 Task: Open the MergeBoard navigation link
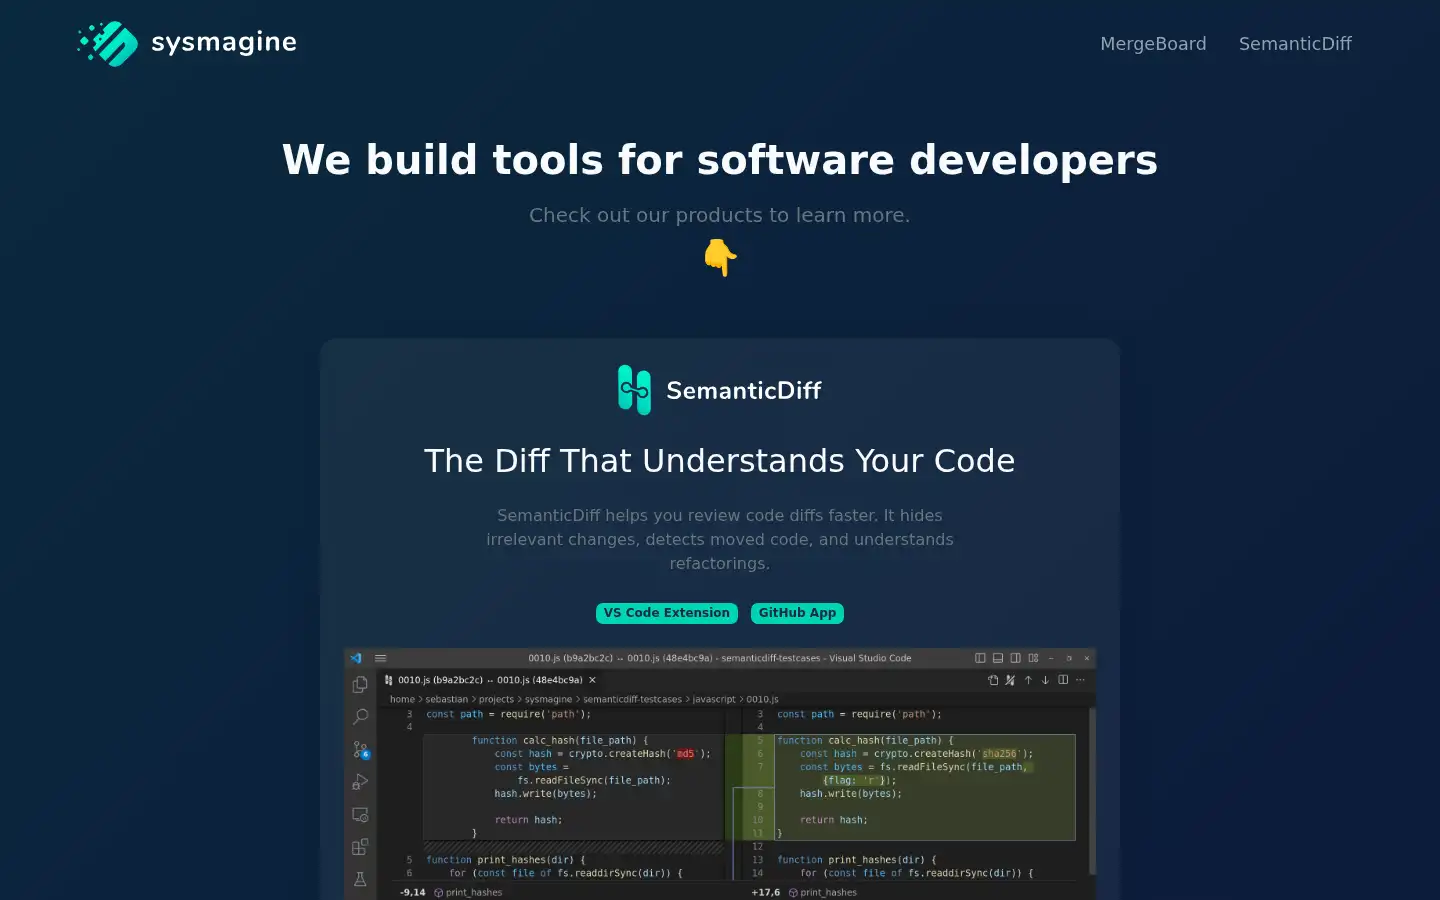[x=1153, y=44]
